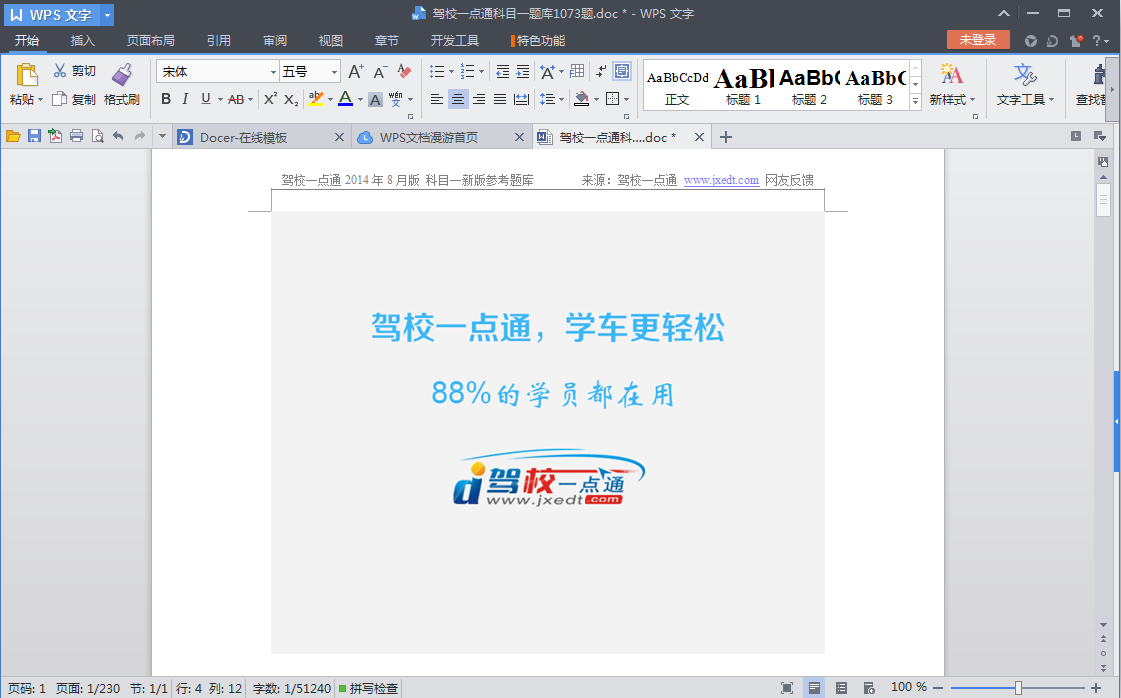The image size is (1121, 698).
Task: Increase paragraph indent
Action: click(x=523, y=71)
